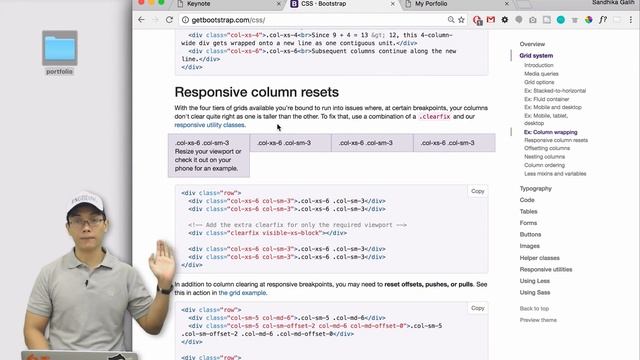Open the red badge extension icon

(477, 20)
